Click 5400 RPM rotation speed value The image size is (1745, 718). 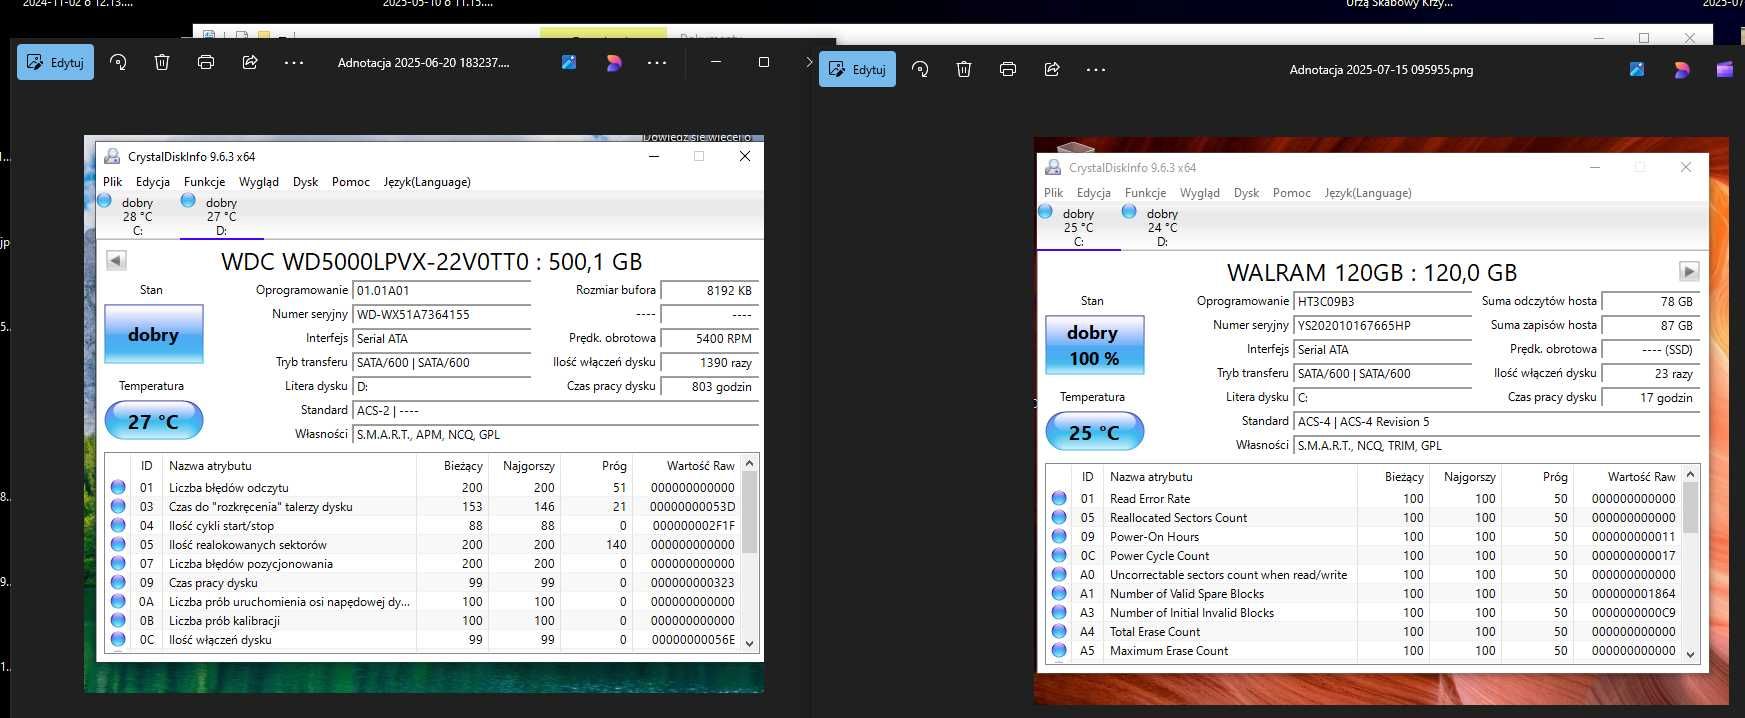tap(710, 338)
